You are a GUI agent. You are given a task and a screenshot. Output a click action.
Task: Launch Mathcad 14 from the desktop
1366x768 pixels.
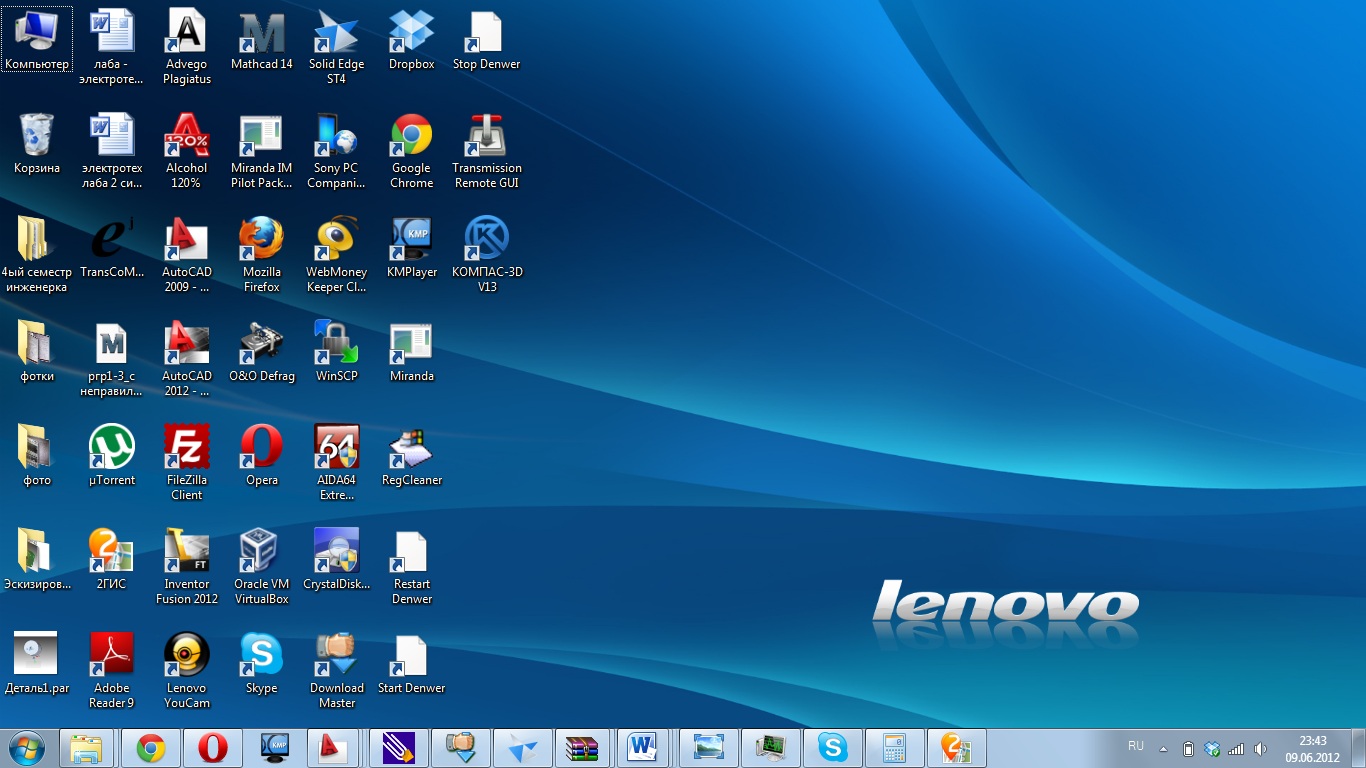[x=262, y=40]
